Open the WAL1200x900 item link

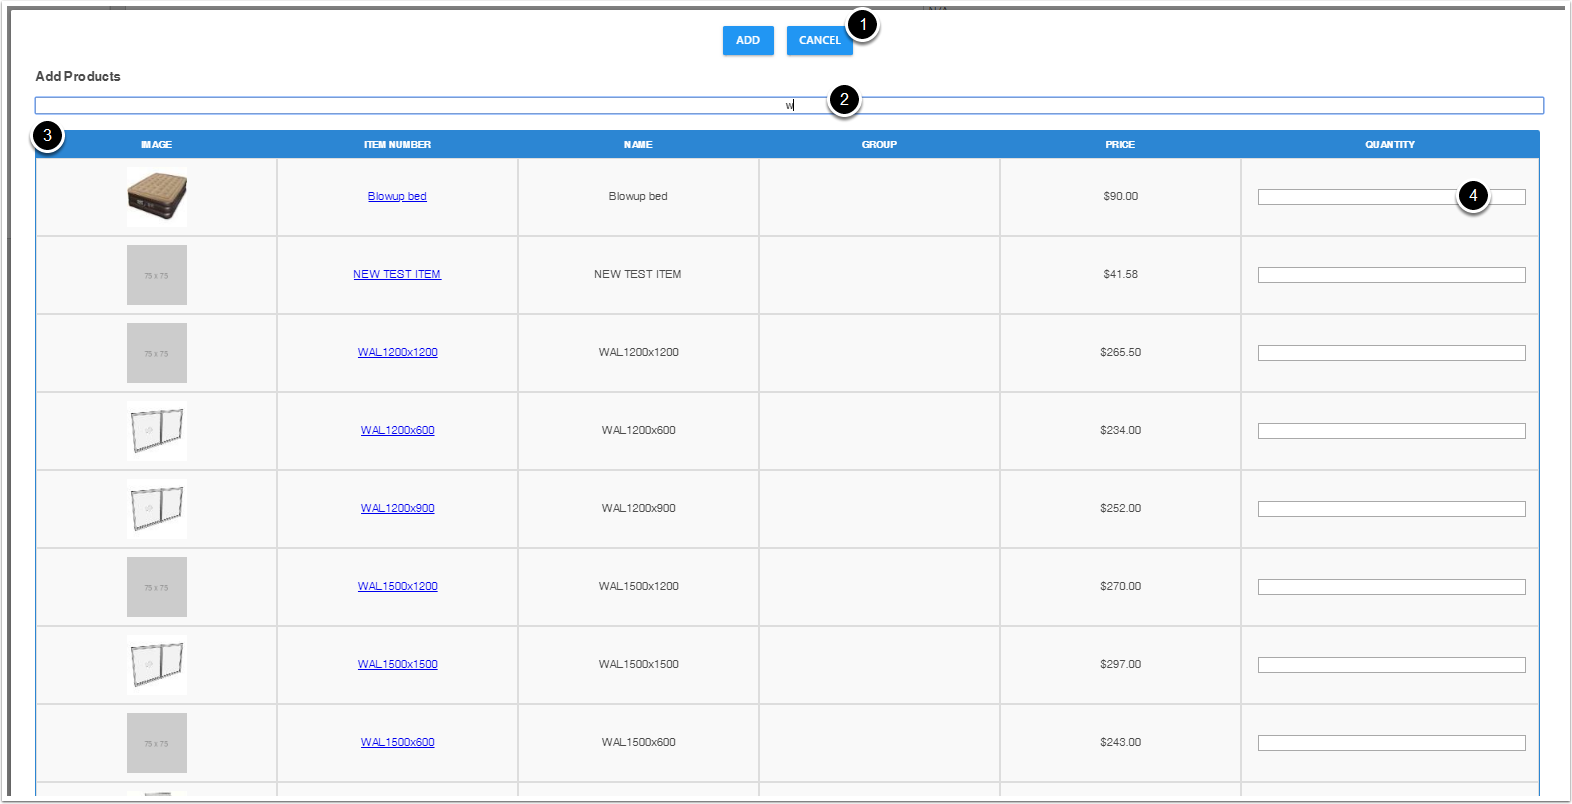tap(397, 508)
